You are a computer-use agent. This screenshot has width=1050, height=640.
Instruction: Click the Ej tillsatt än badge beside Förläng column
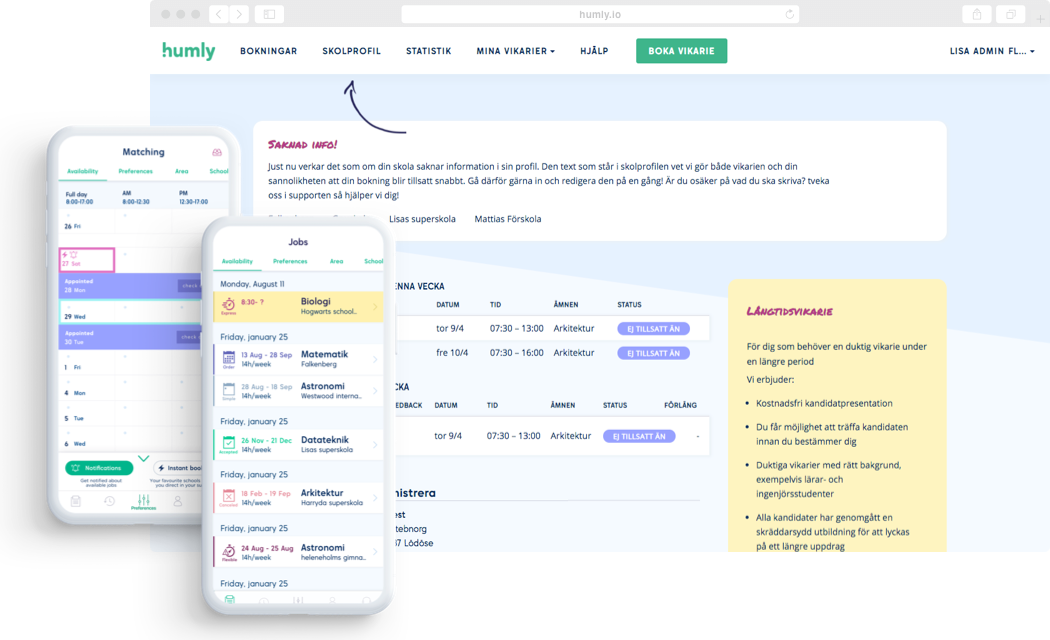pyautogui.click(x=639, y=436)
